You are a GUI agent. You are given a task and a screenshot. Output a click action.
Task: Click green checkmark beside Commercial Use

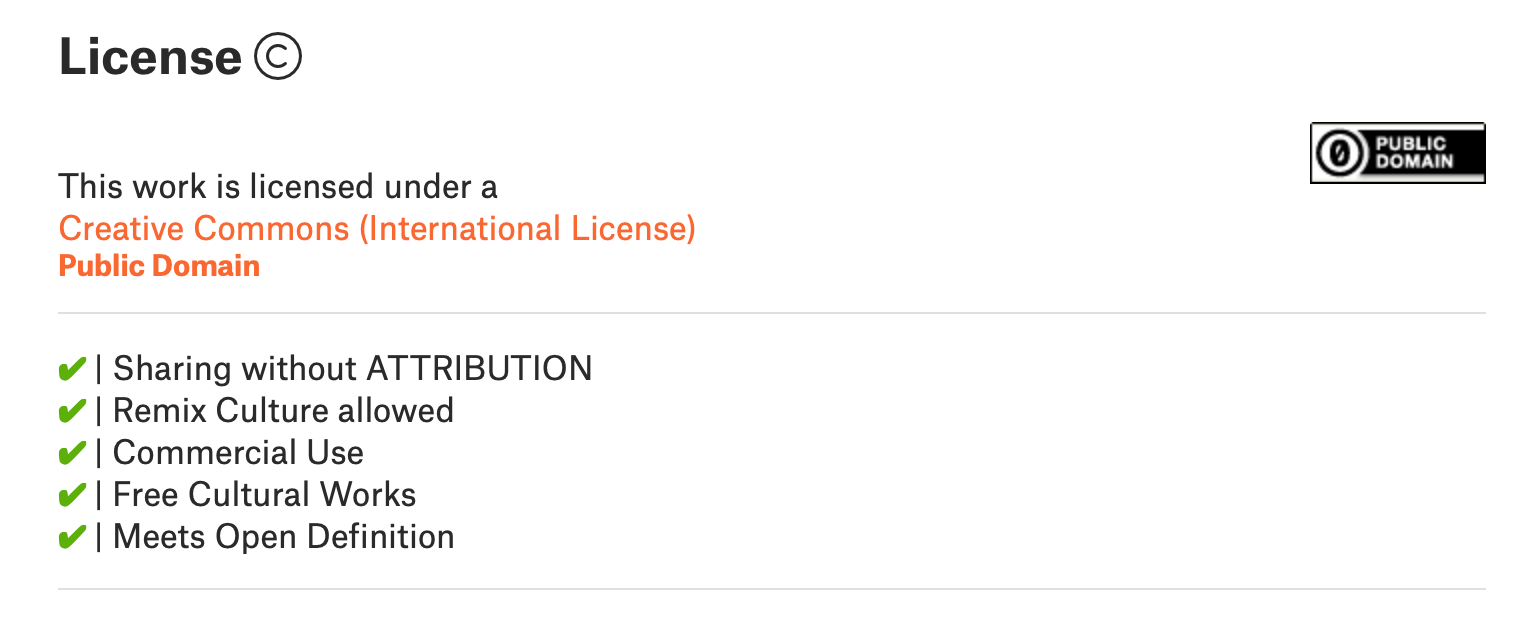click(71, 454)
